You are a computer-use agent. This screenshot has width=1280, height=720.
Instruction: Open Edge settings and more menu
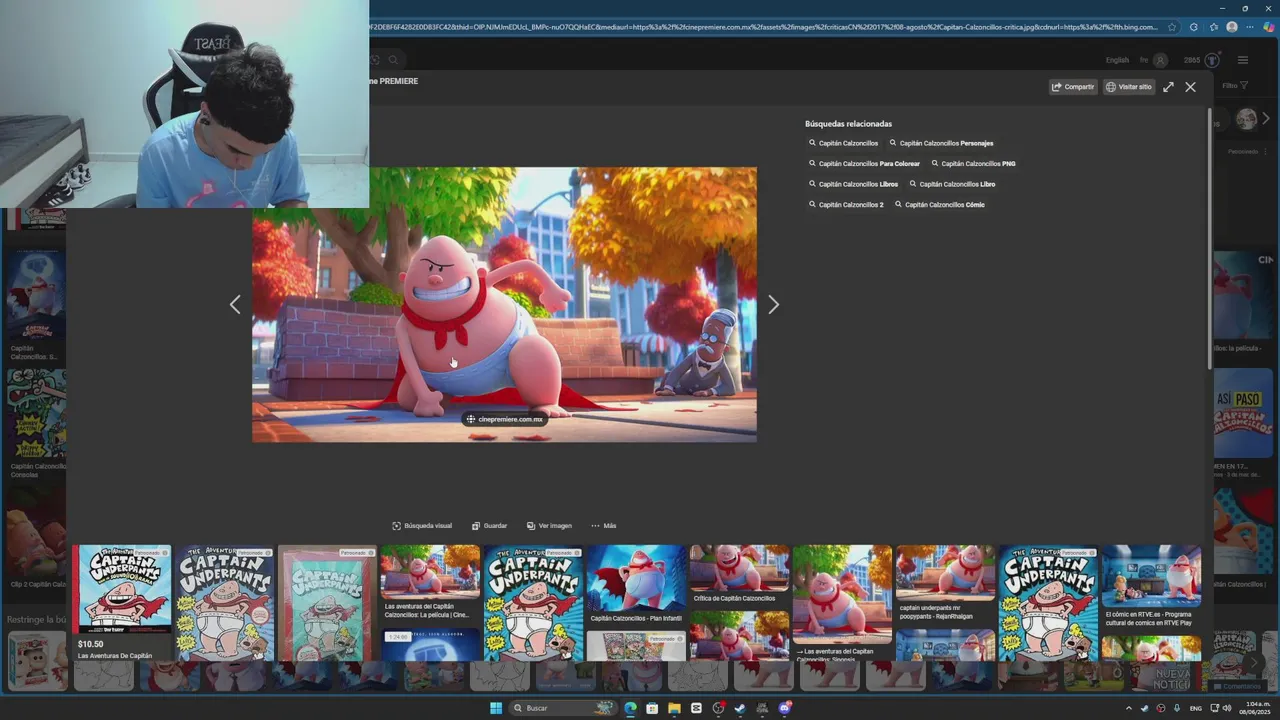tap(1250, 27)
